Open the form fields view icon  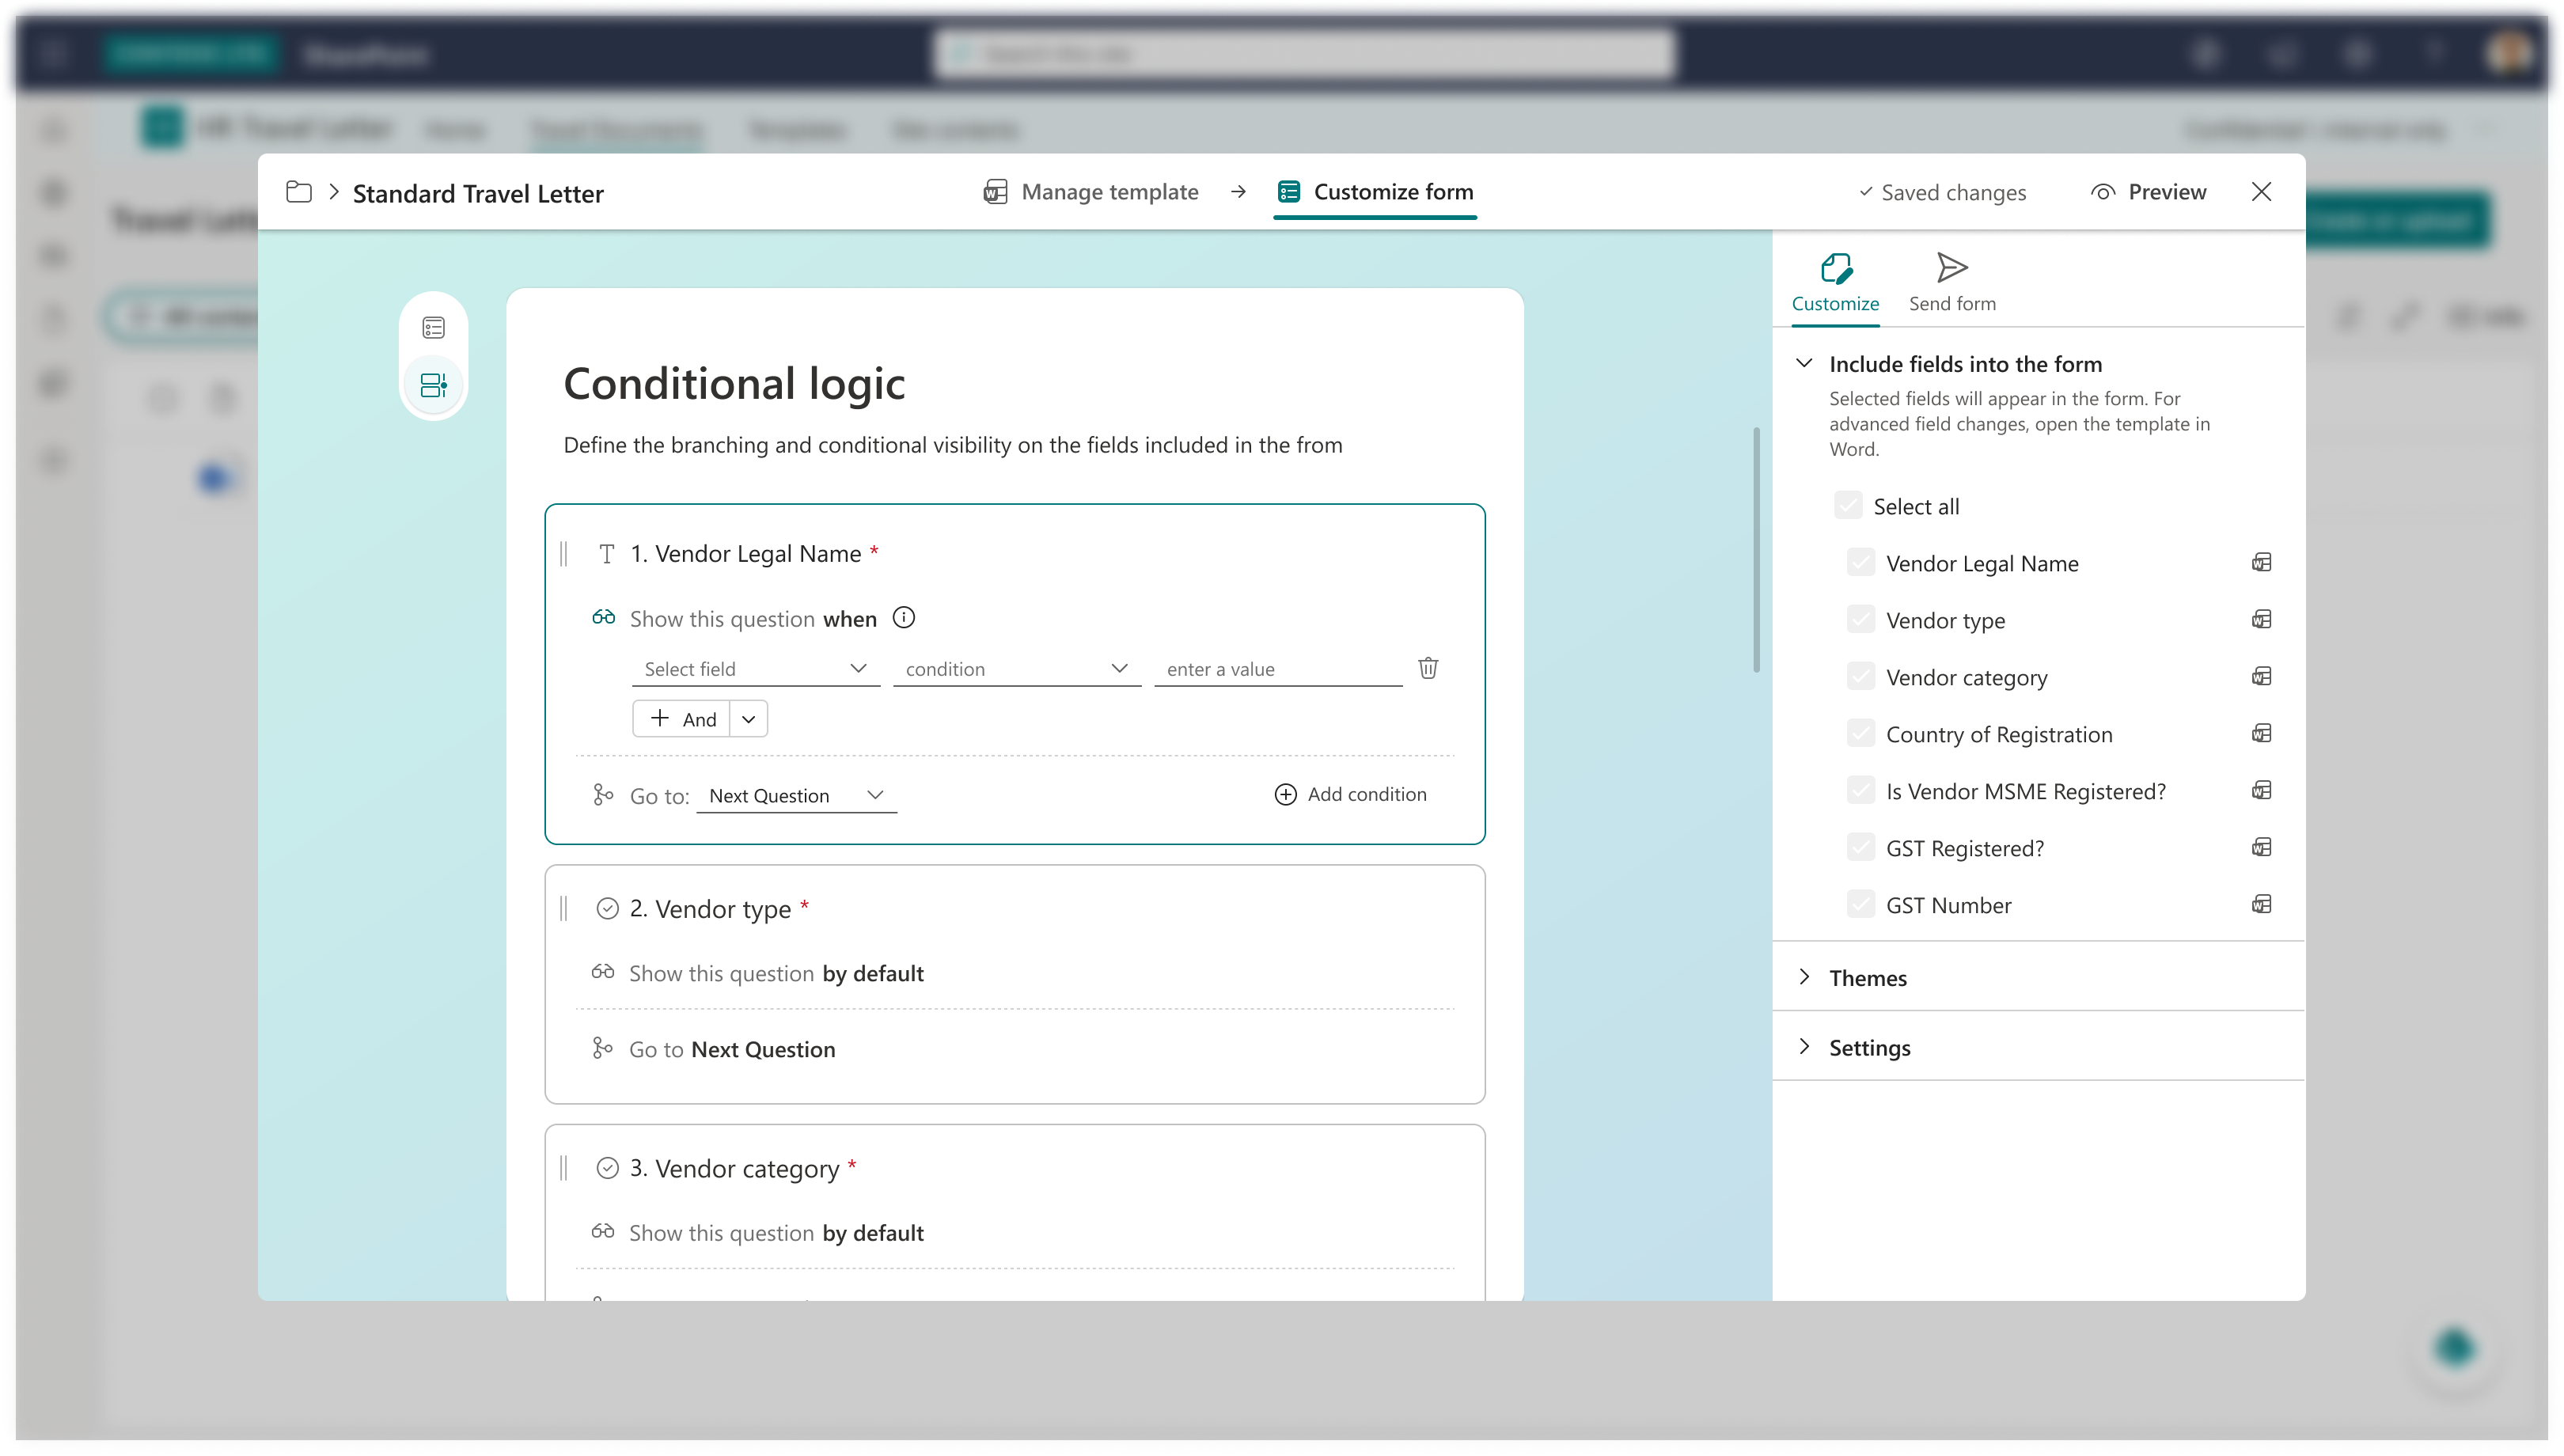tap(433, 328)
